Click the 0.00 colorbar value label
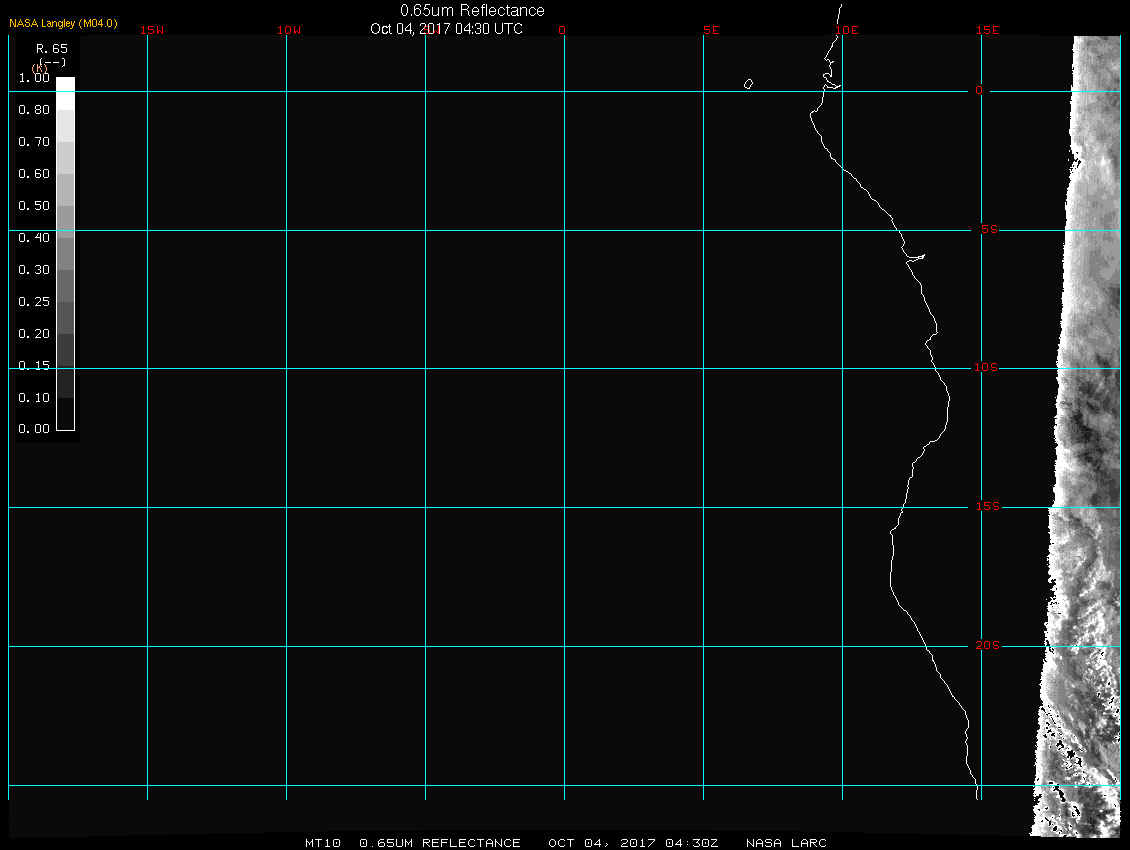This screenshot has height=850, width=1130. pyautogui.click(x=34, y=429)
